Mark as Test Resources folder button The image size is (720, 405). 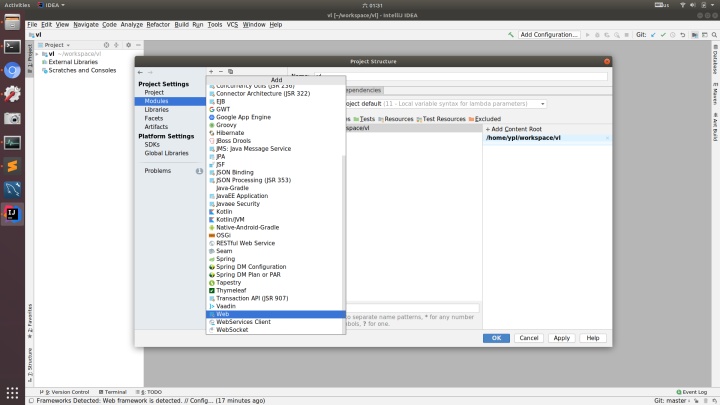click(x=441, y=119)
